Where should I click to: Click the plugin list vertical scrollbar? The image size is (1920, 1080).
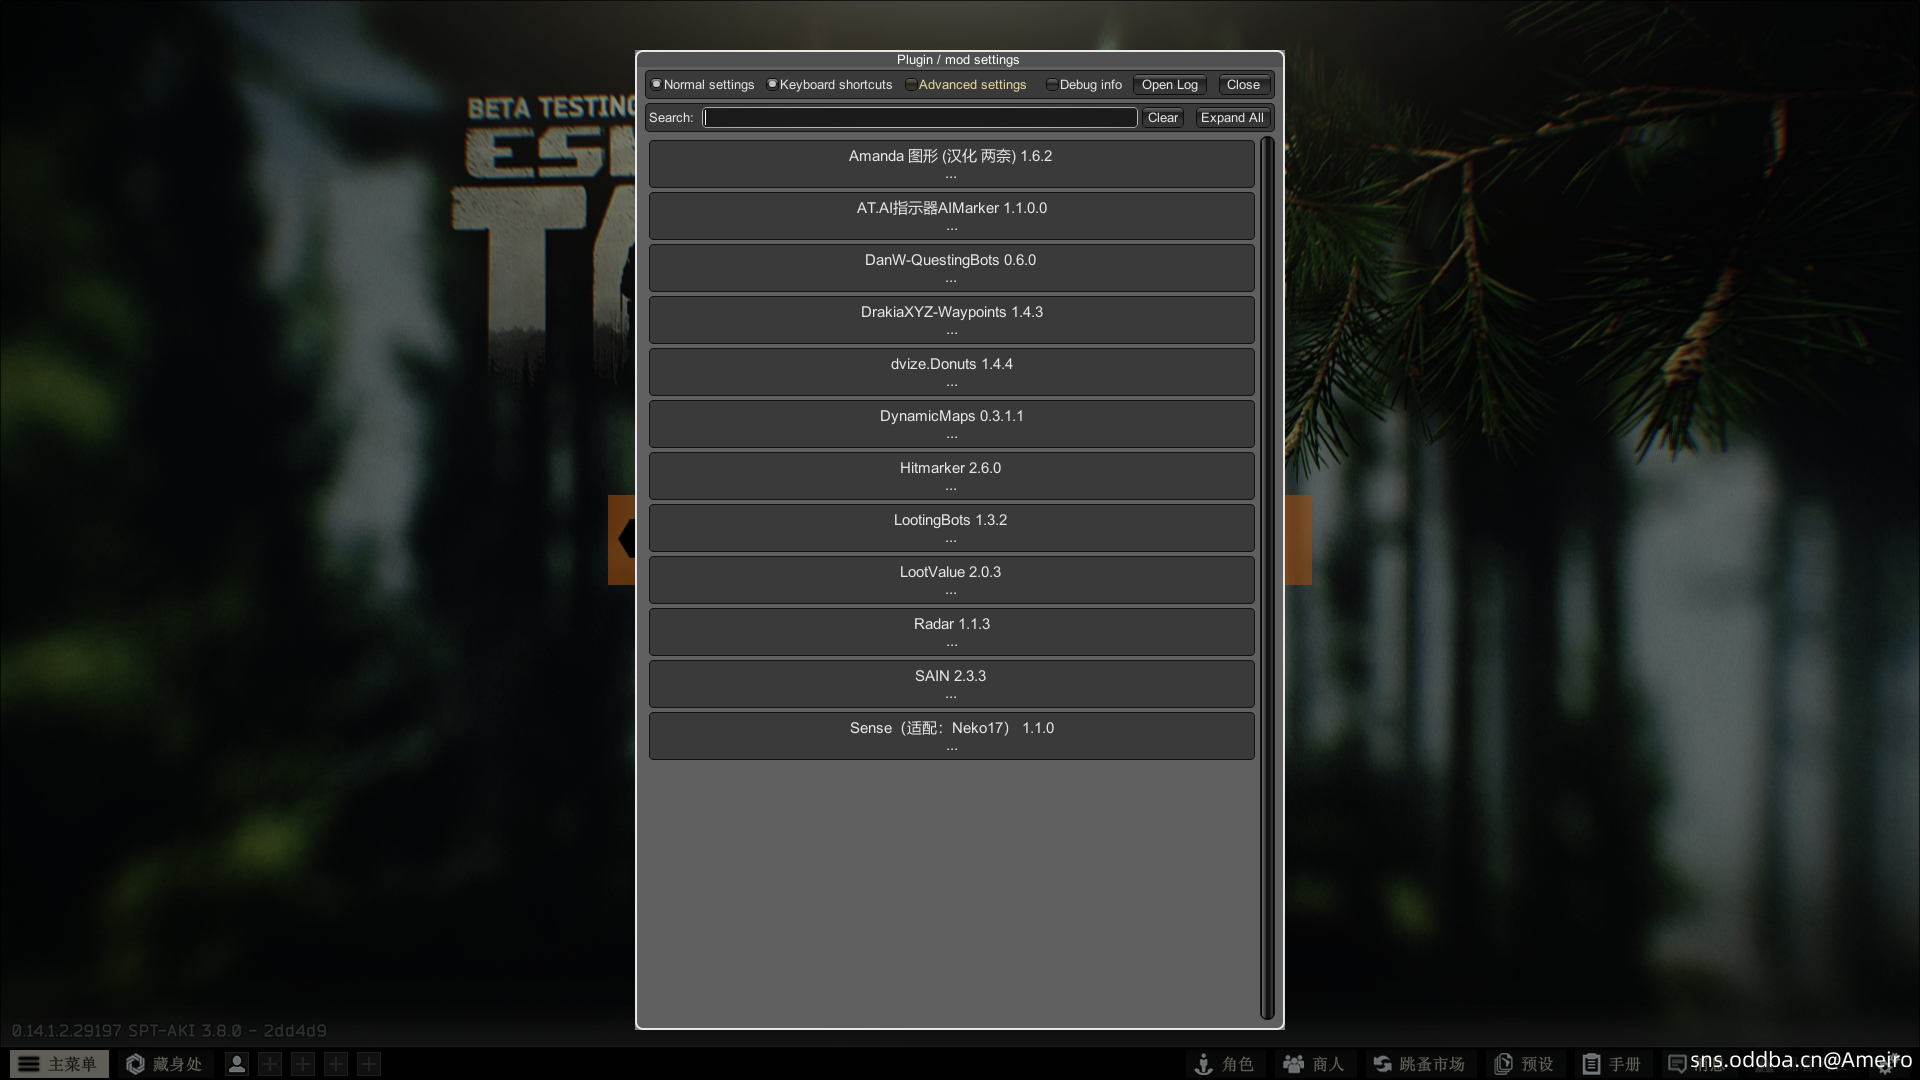1267,578
